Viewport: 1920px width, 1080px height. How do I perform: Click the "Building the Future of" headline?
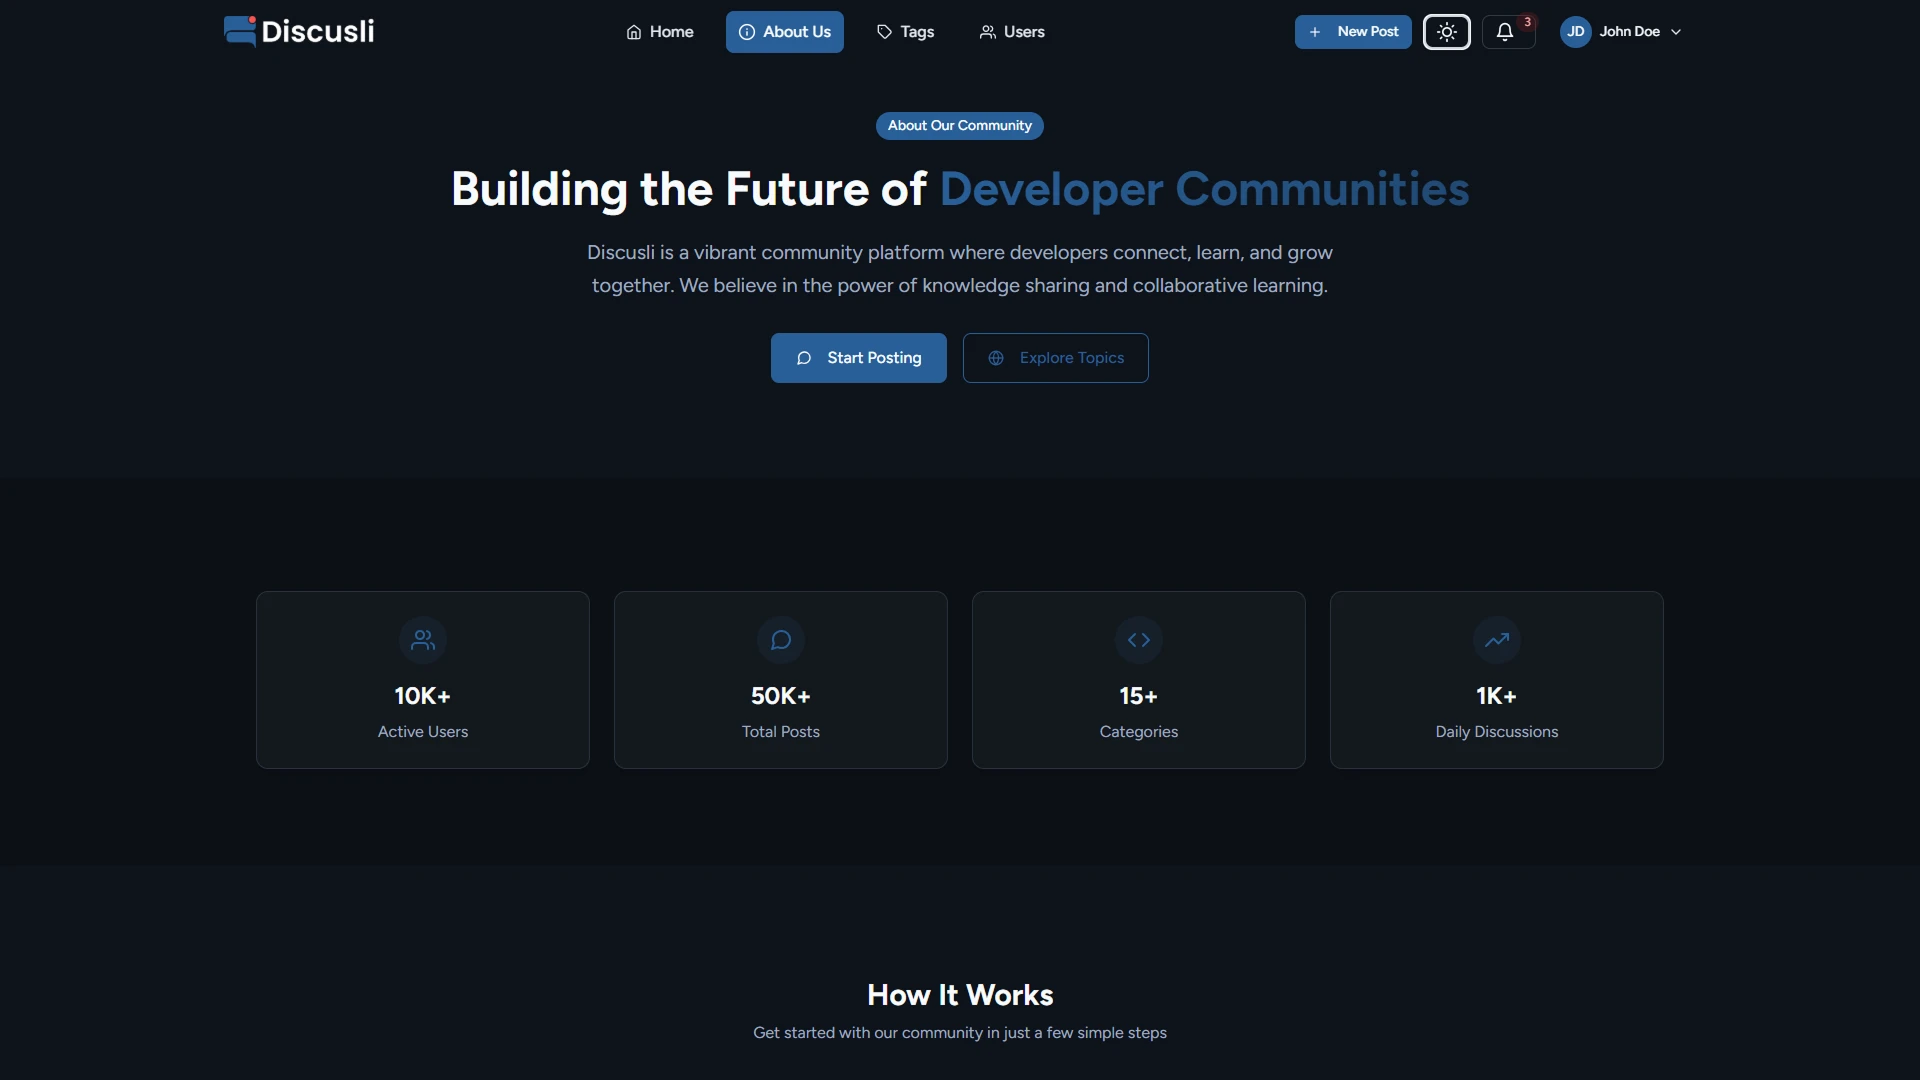tap(689, 189)
